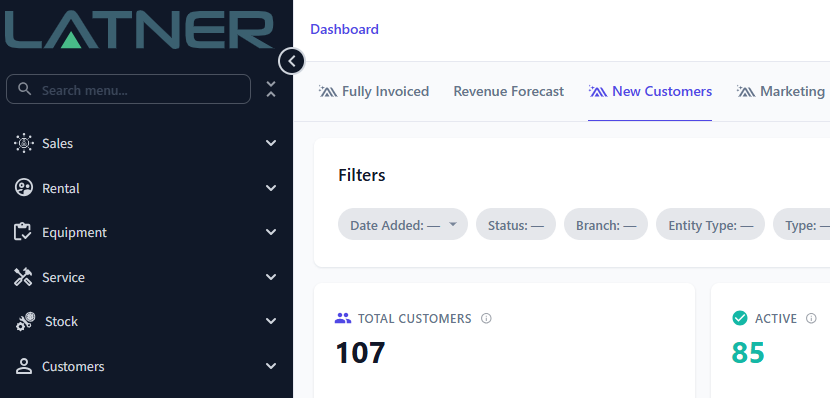The height and width of the screenshot is (398, 830).
Task: Open the Date Added filter dropdown arrow
Action: point(453,224)
